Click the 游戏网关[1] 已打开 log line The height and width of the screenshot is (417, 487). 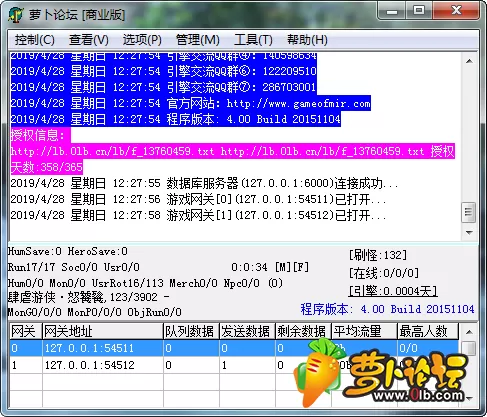tap(198, 215)
